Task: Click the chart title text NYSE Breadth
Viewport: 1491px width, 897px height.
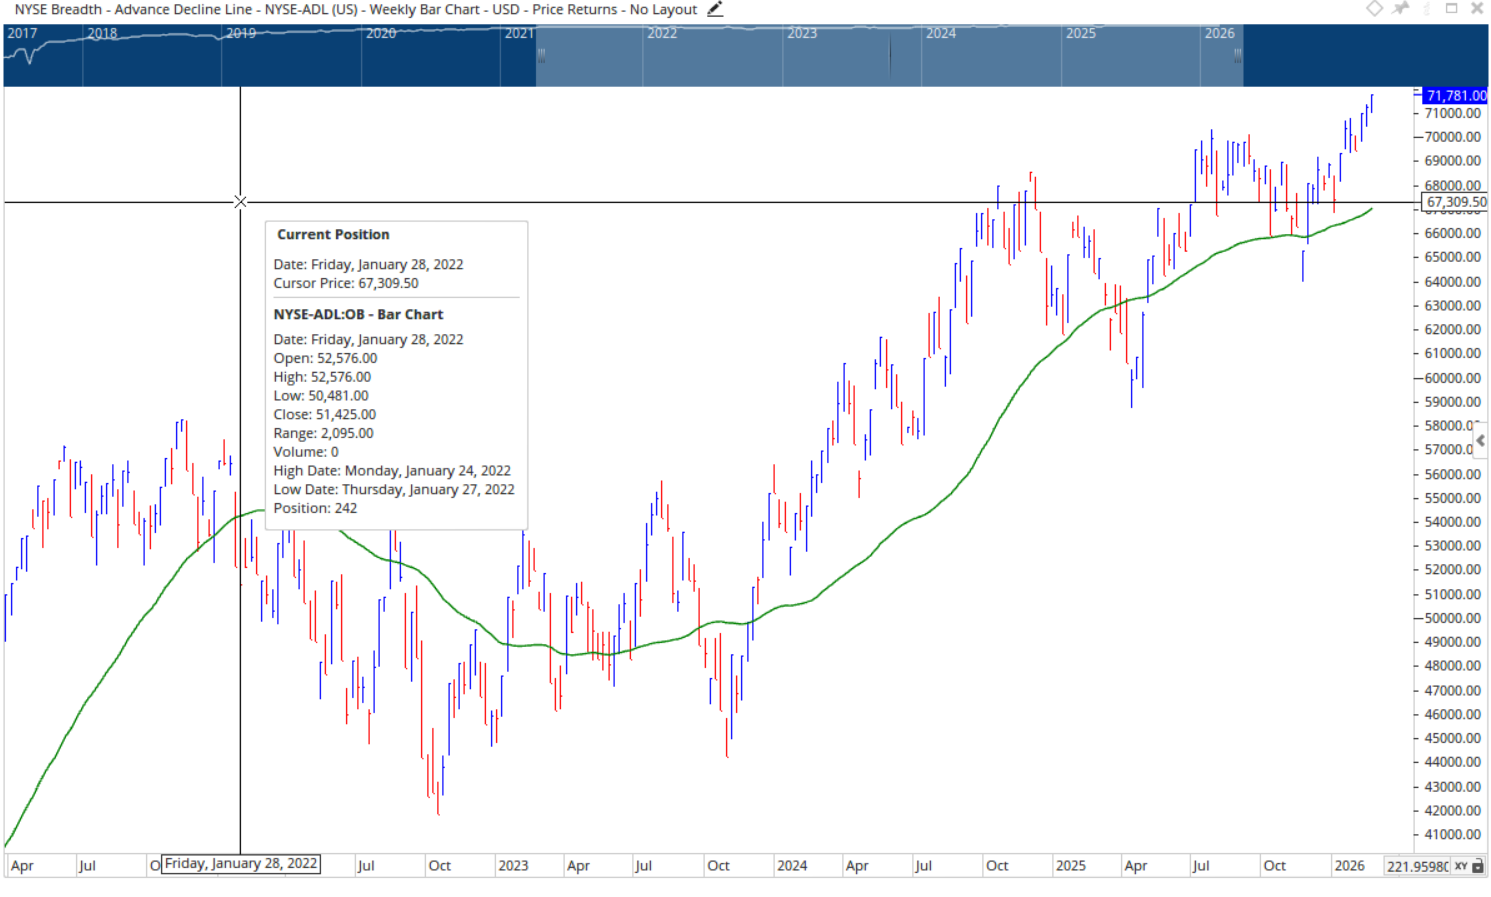Action: 58,9
